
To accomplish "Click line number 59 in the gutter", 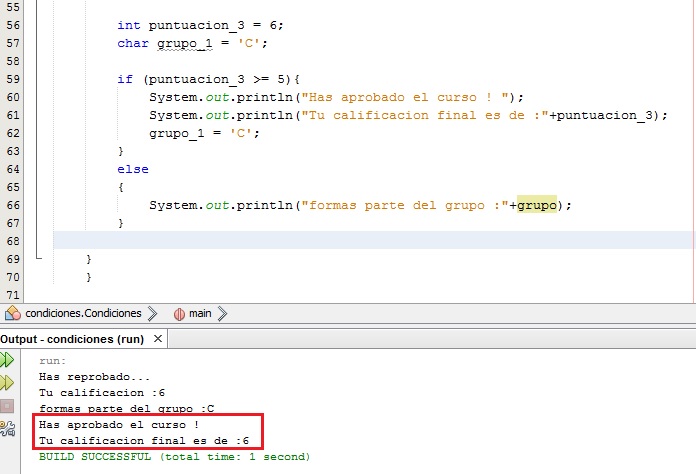I will 13,78.
